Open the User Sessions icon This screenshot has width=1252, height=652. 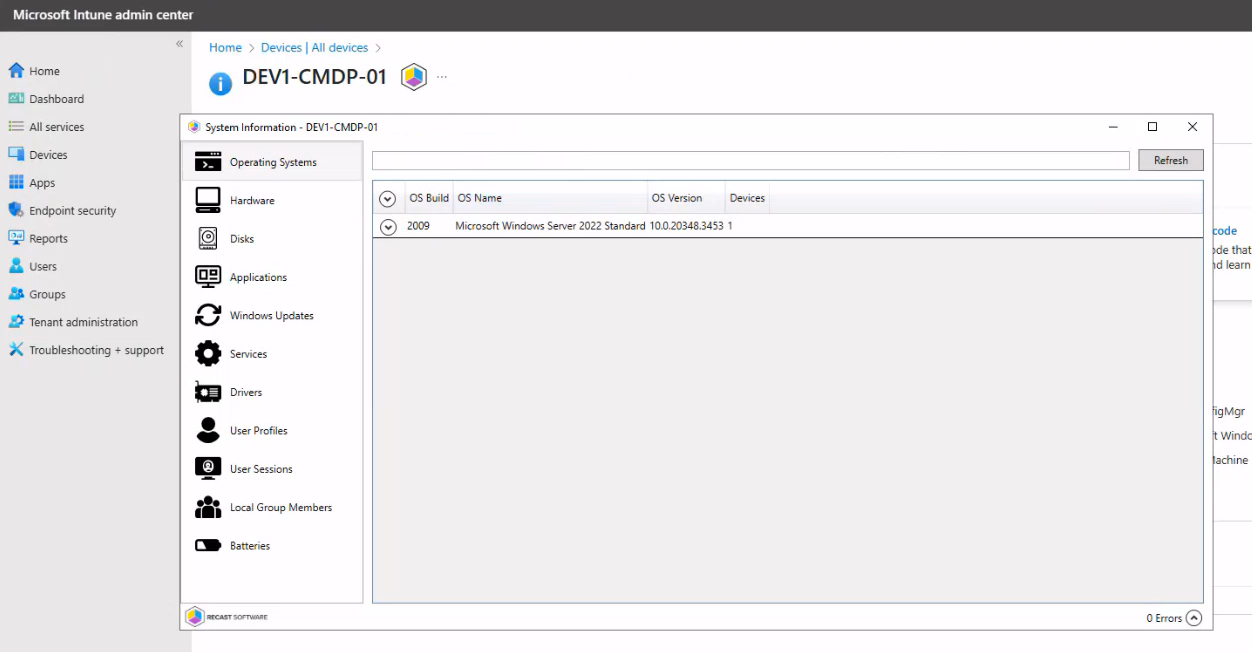pyautogui.click(x=208, y=468)
